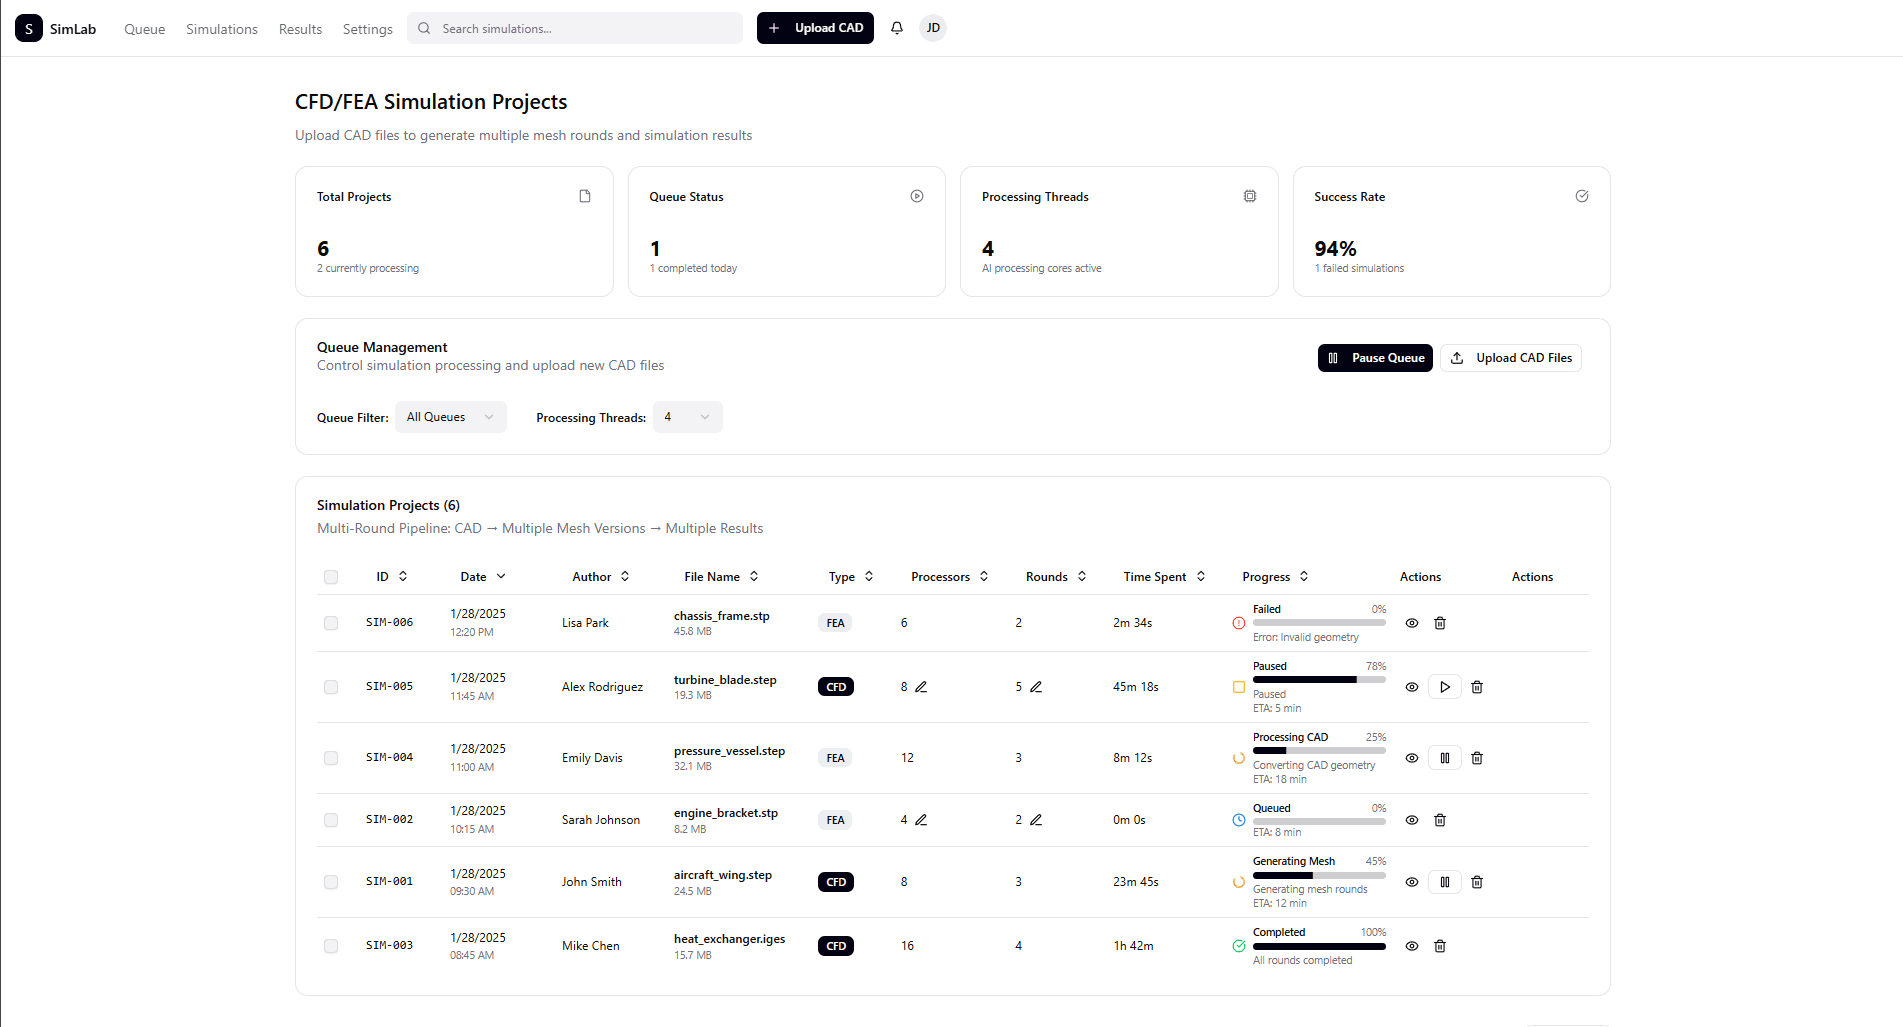1903x1027 pixels.
Task: Click the SimLab logo icon
Action: pyautogui.click(x=29, y=28)
